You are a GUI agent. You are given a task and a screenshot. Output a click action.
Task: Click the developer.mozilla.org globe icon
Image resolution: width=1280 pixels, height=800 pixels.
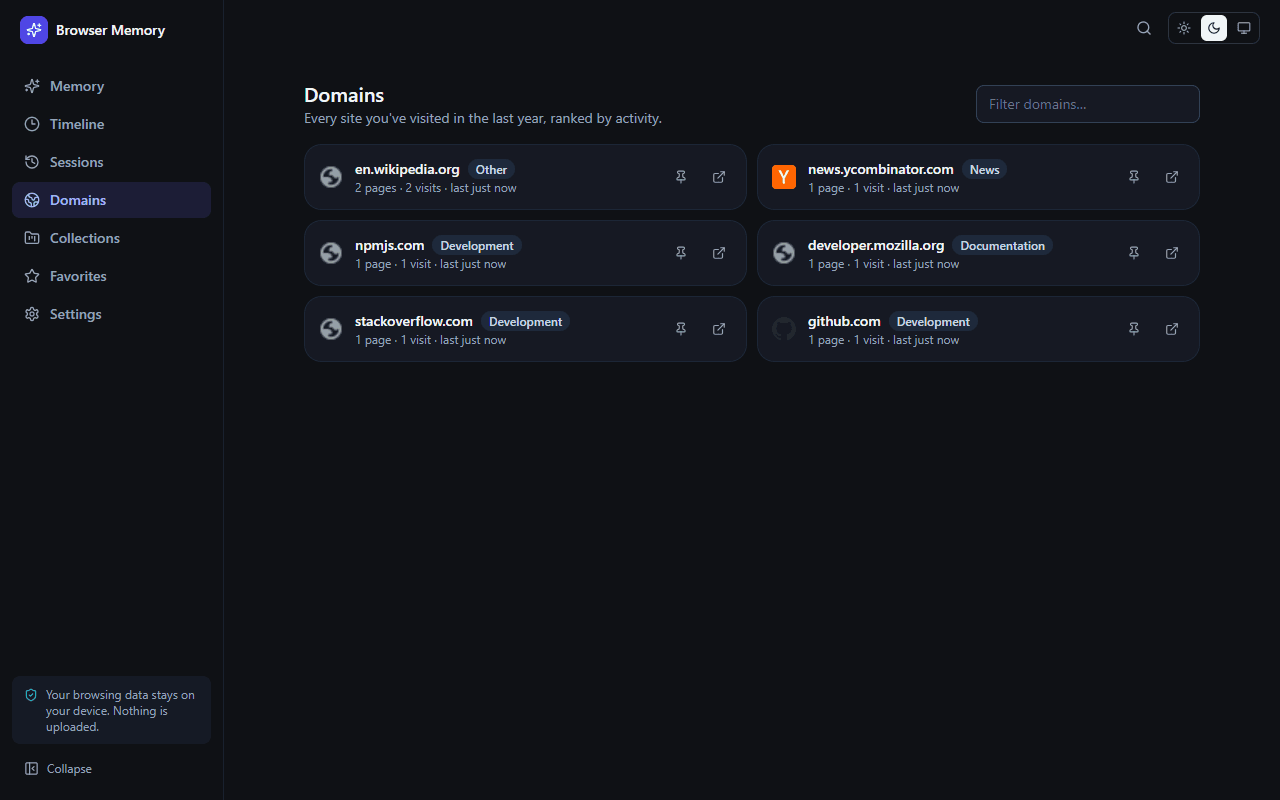coord(784,253)
